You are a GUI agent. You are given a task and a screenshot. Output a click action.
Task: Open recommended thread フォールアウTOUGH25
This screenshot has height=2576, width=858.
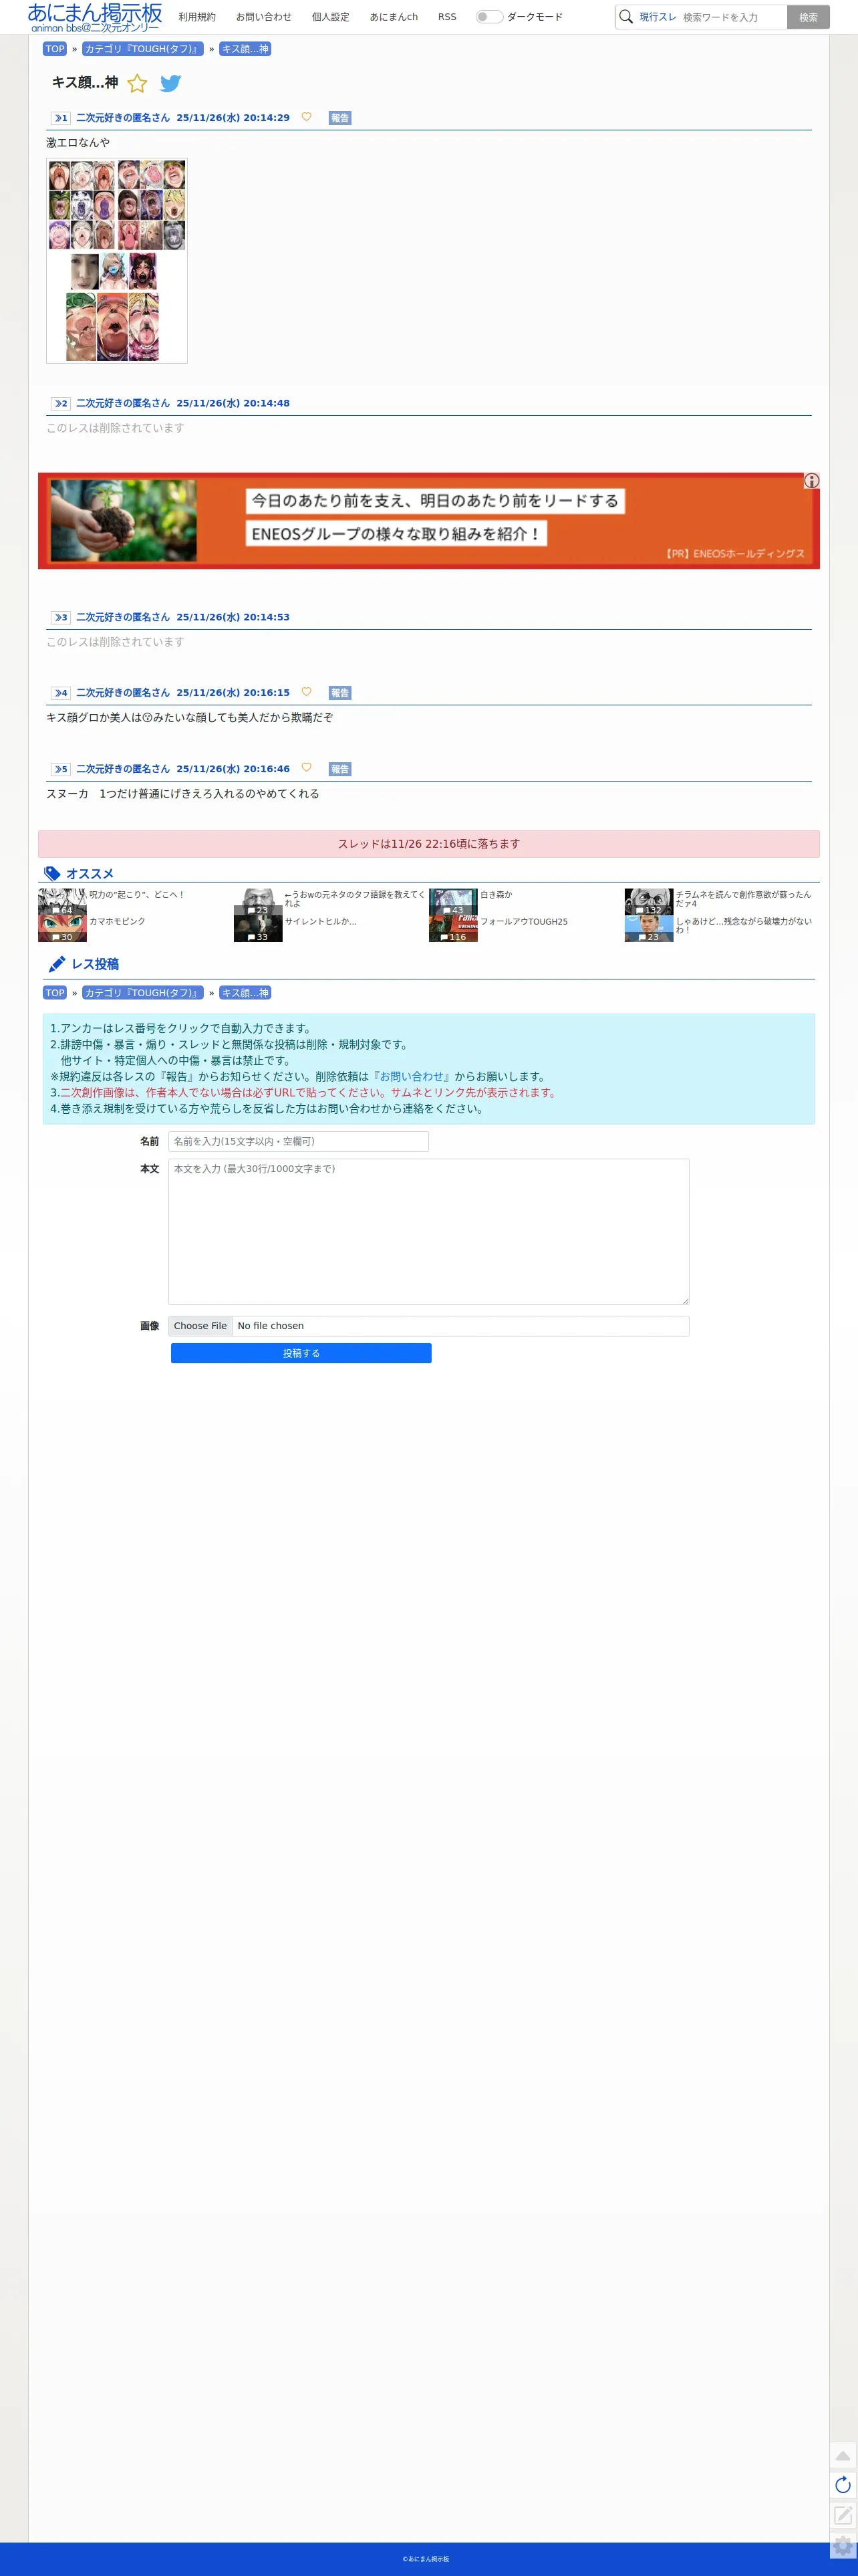point(524,921)
